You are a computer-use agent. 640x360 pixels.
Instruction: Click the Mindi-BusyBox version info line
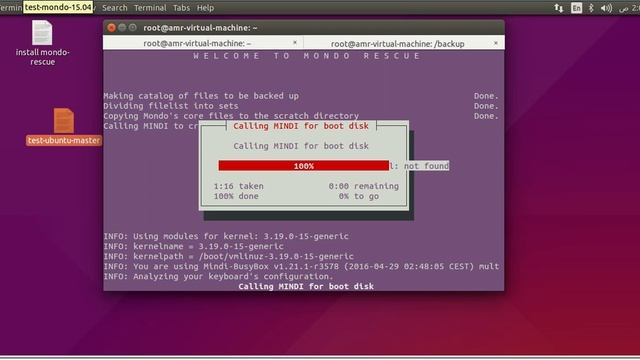coord(301,266)
